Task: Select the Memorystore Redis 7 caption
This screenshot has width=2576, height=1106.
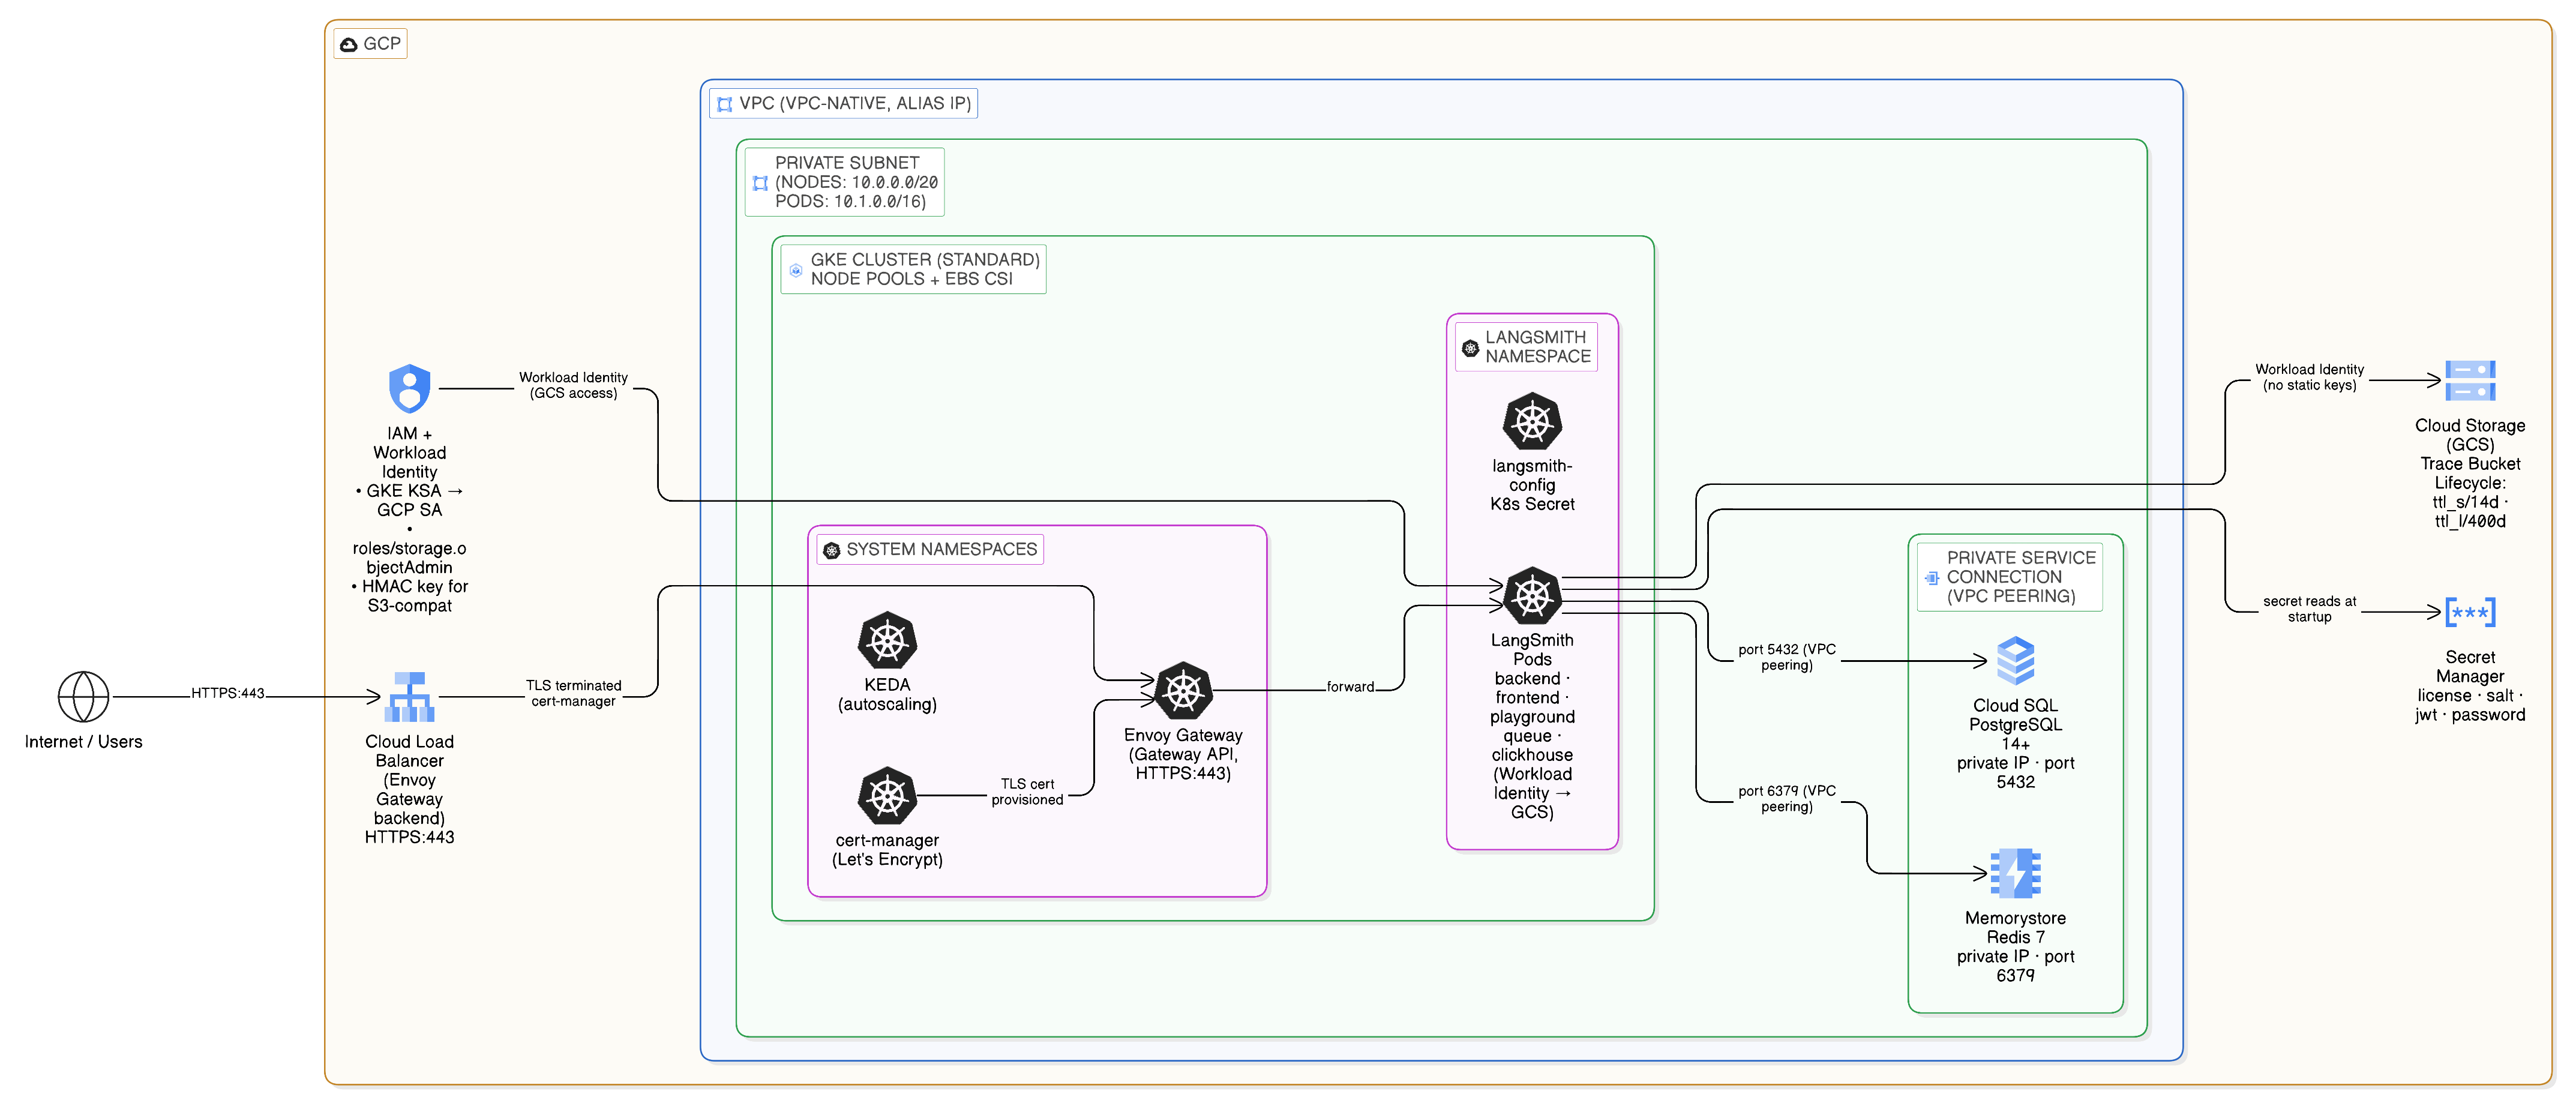Action: tap(2015, 947)
